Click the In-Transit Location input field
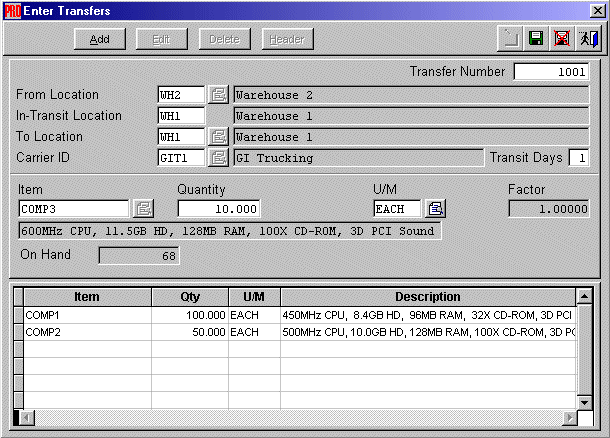 click(181, 116)
